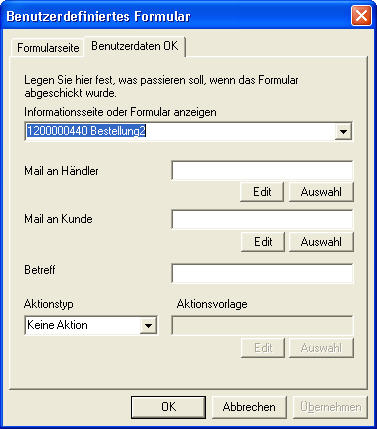Screen dimensions: 377x429
Task: Focus the Mail an Kunde text field
Action: [x=262, y=219]
